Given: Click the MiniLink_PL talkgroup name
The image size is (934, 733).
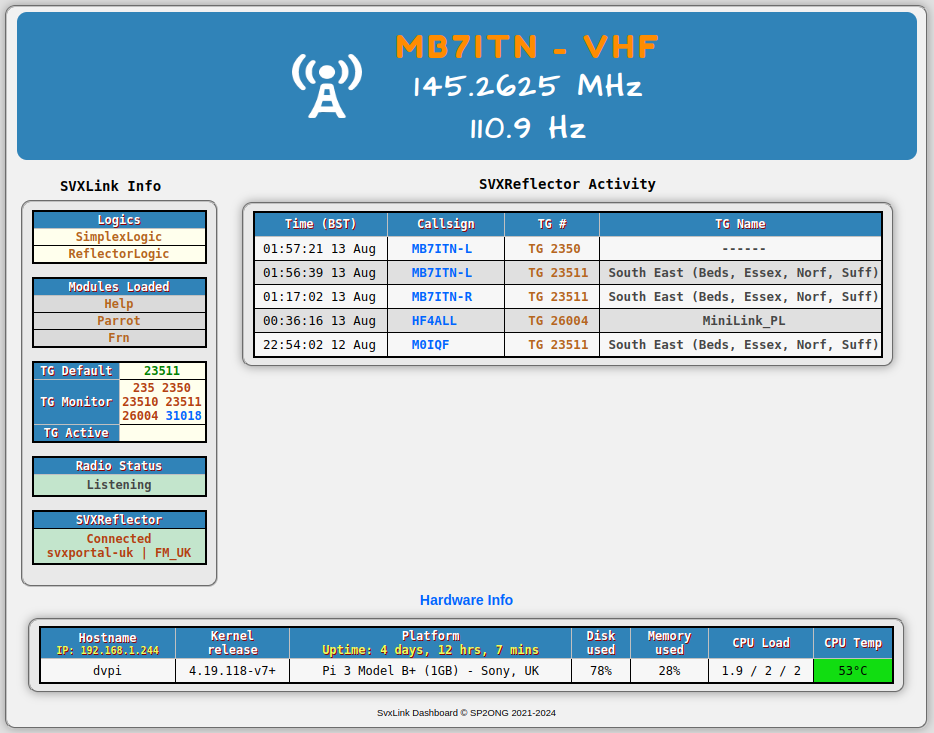Looking at the screenshot, I should pos(743,321).
